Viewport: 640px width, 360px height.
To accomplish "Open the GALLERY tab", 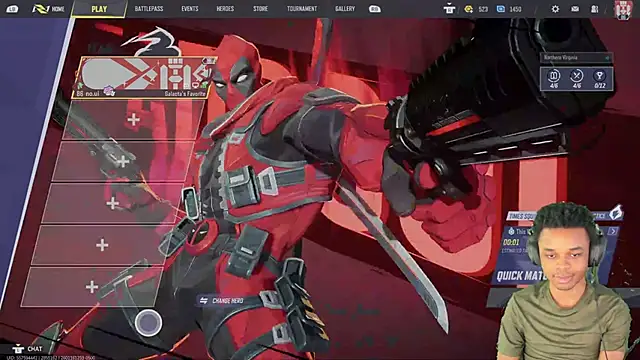I will [345, 9].
